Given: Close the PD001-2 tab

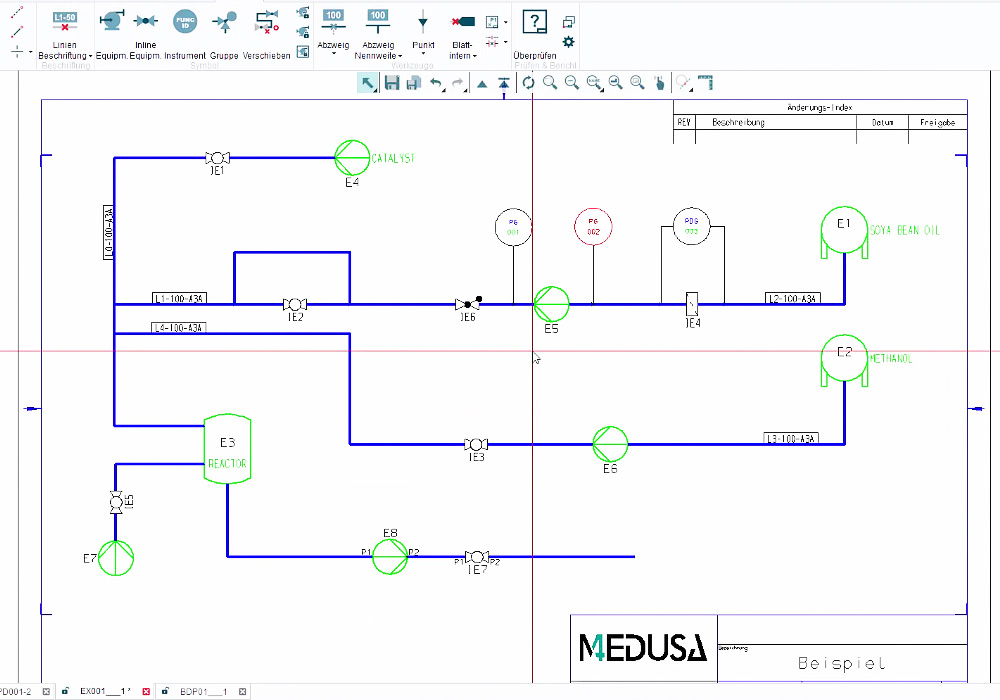Looking at the screenshot, I should pyautogui.click(x=46, y=691).
